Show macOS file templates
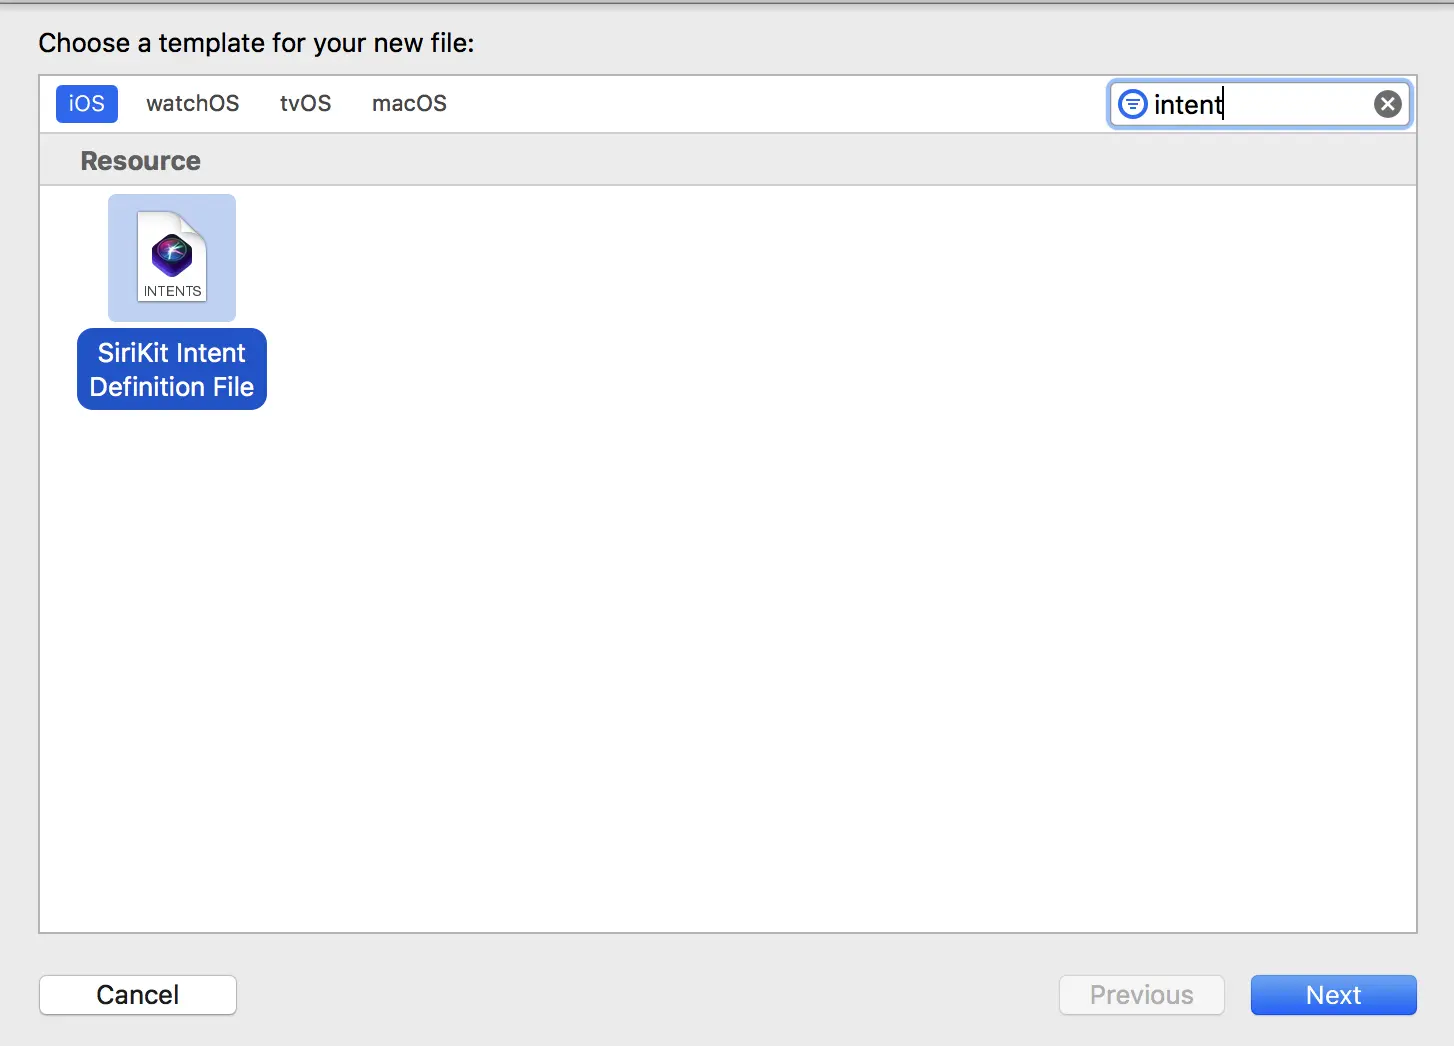The width and height of the screenshot is (1454, 1046). coord(409,104)
